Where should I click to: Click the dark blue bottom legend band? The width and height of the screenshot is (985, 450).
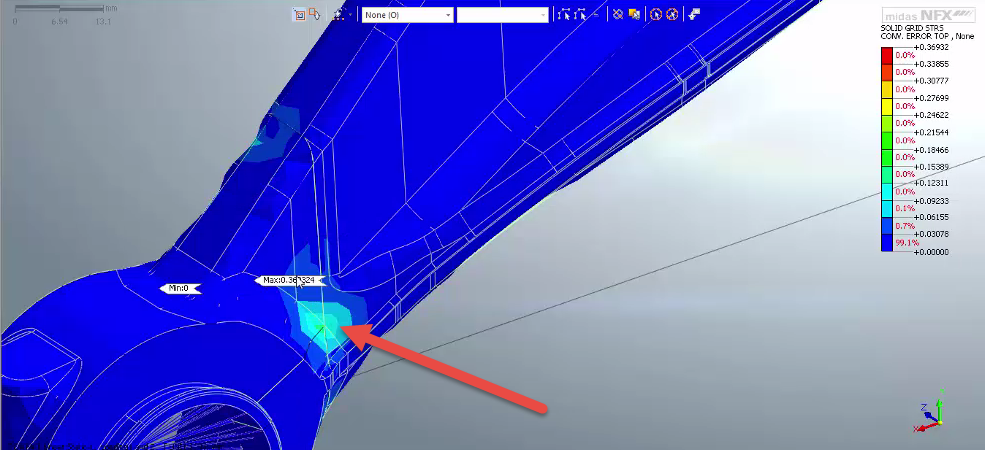[x=887, y=243]
